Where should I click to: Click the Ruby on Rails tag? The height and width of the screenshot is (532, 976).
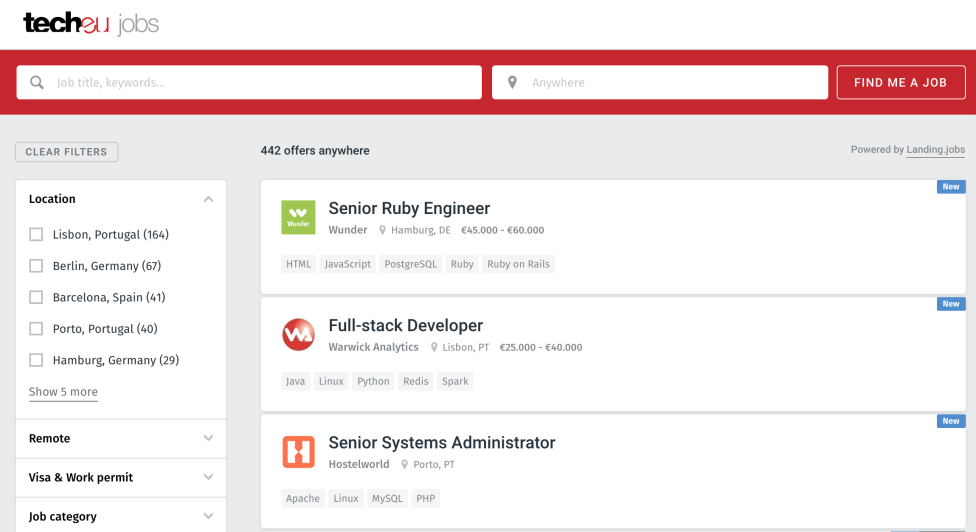pyautogui.click(x=518, y=264)
